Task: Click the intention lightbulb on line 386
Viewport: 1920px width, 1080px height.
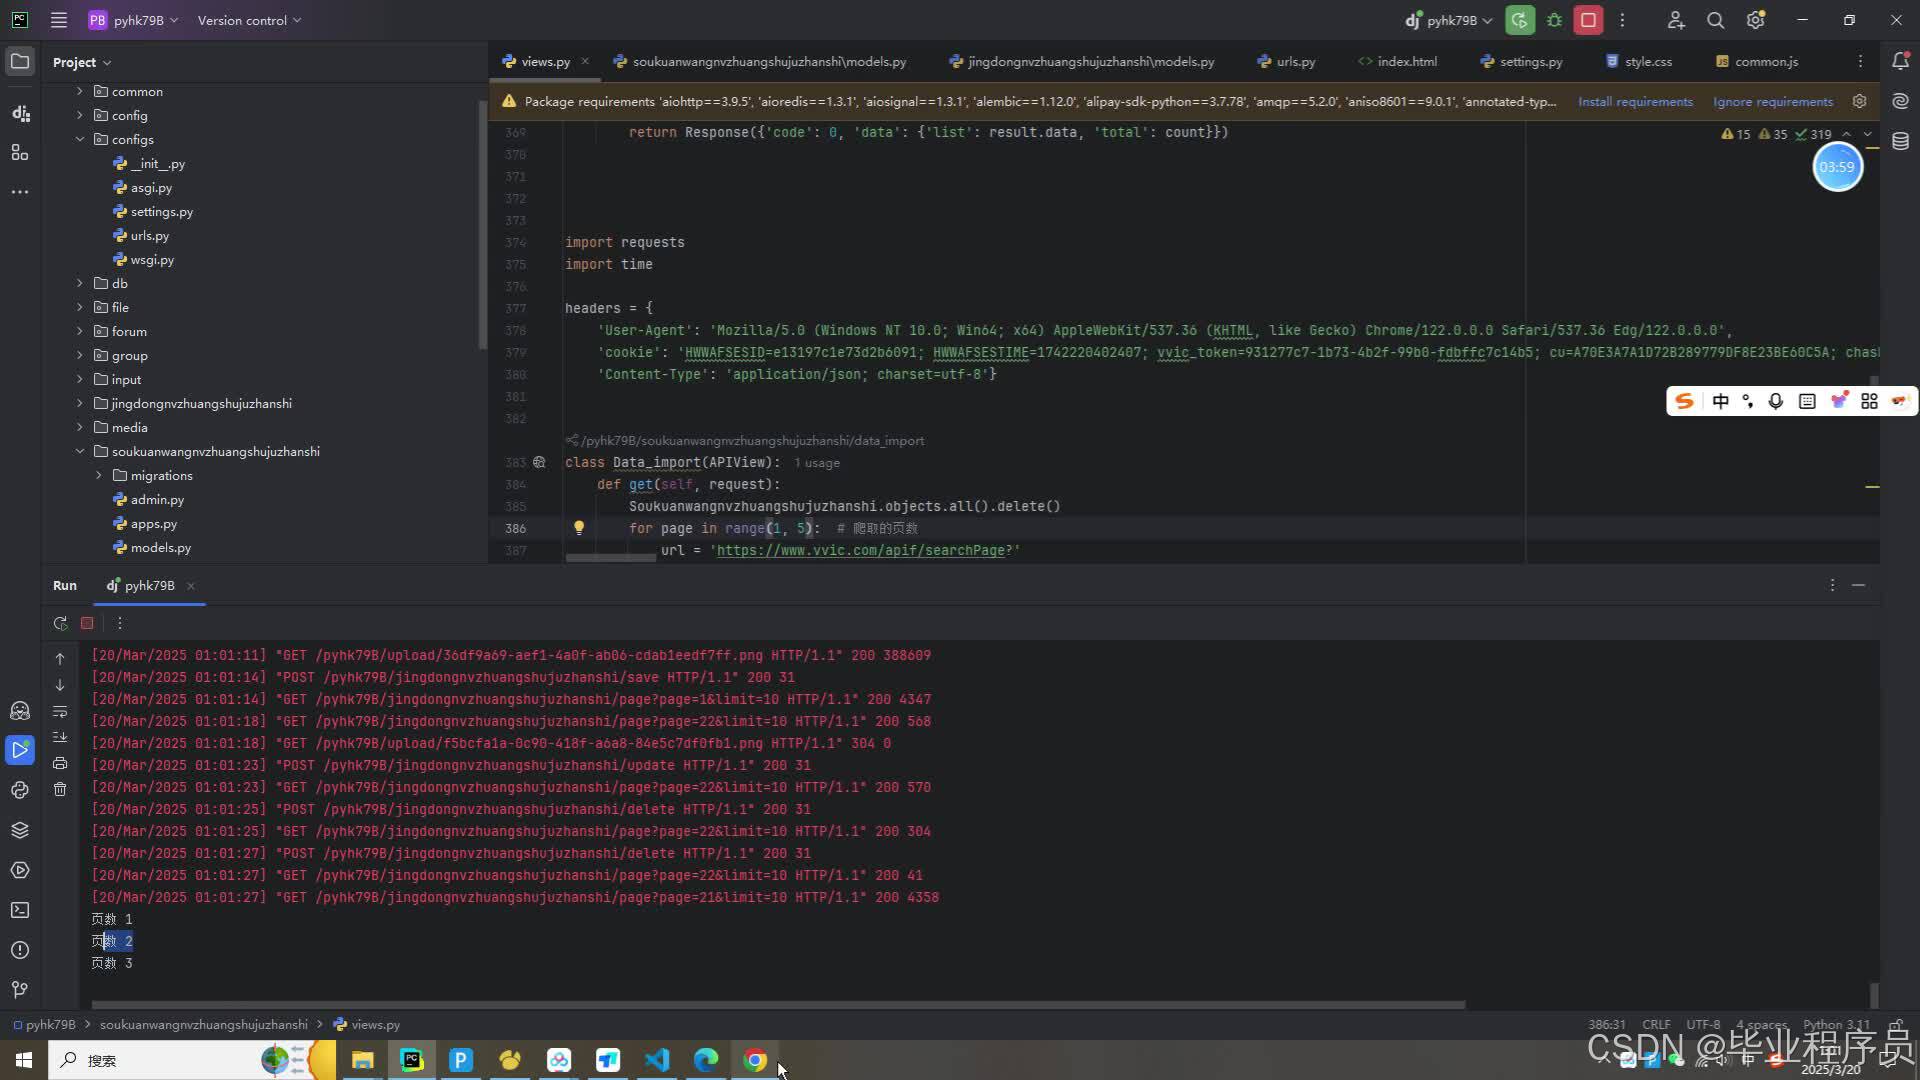Action: [578, 528]
